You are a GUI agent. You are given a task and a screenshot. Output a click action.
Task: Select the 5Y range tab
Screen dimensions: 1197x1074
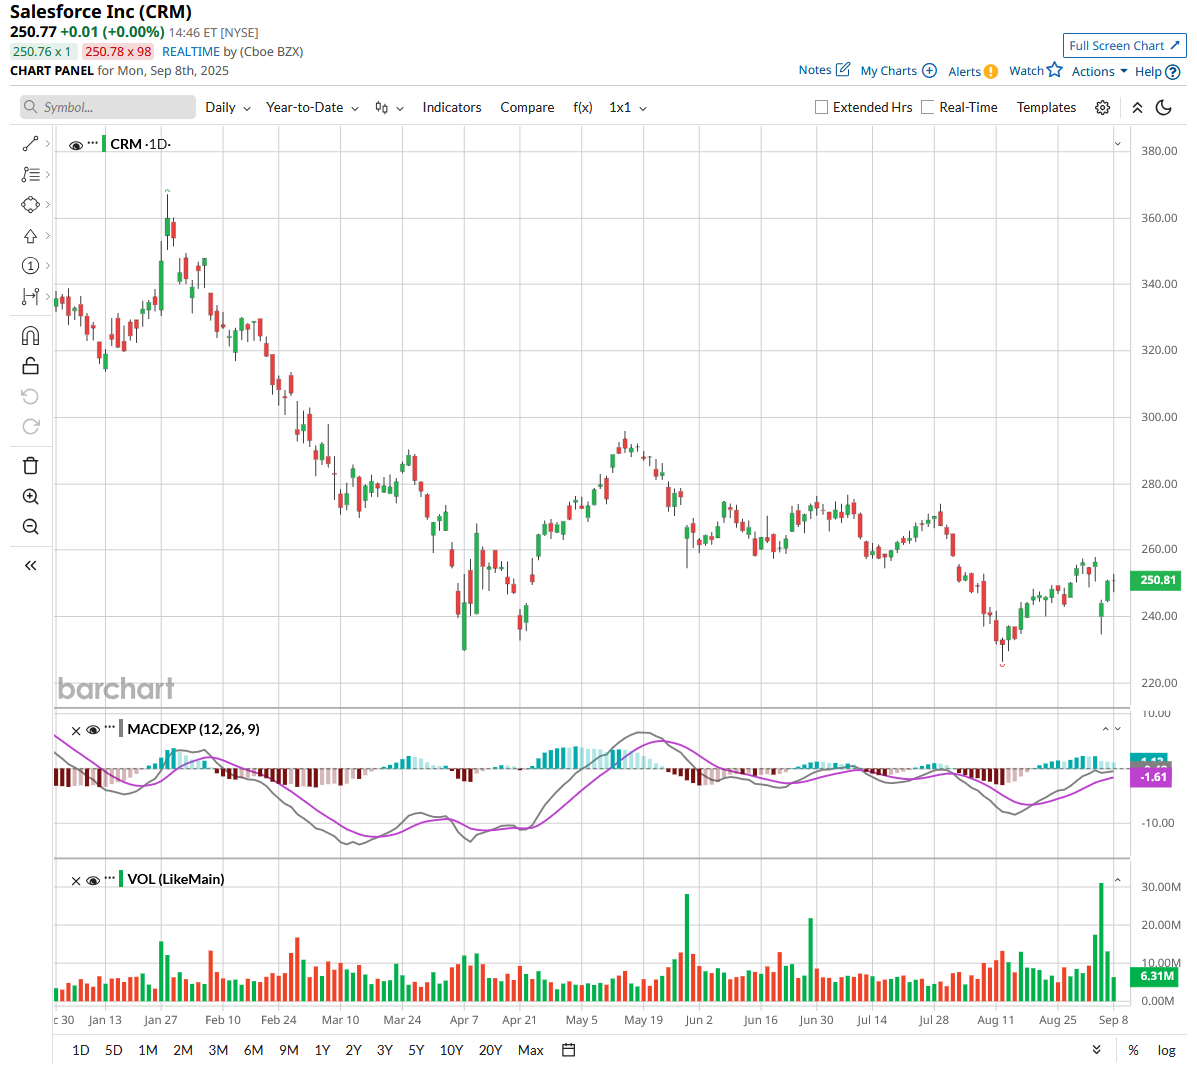coord(416,1050)
